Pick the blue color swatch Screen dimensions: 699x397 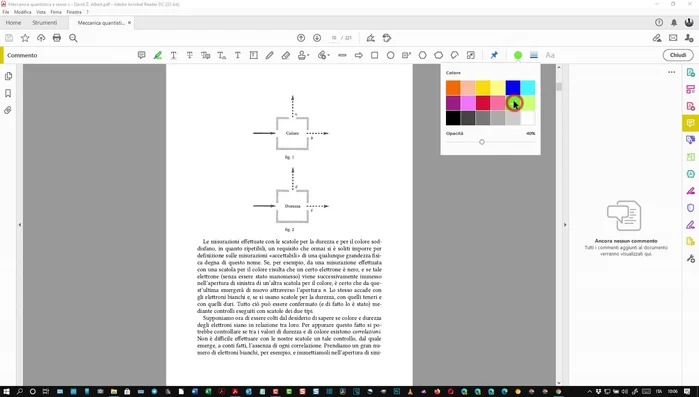pos(513,88)
